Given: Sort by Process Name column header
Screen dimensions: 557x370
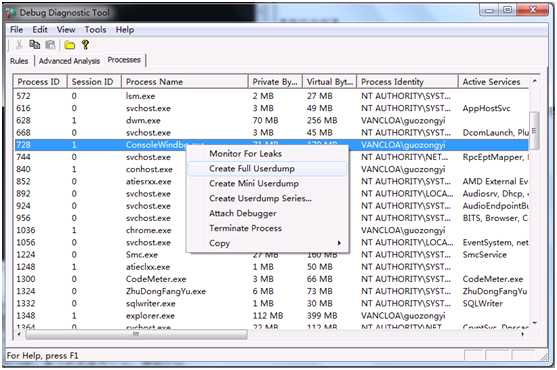Looking at the screenshot, I should point(185,82).
